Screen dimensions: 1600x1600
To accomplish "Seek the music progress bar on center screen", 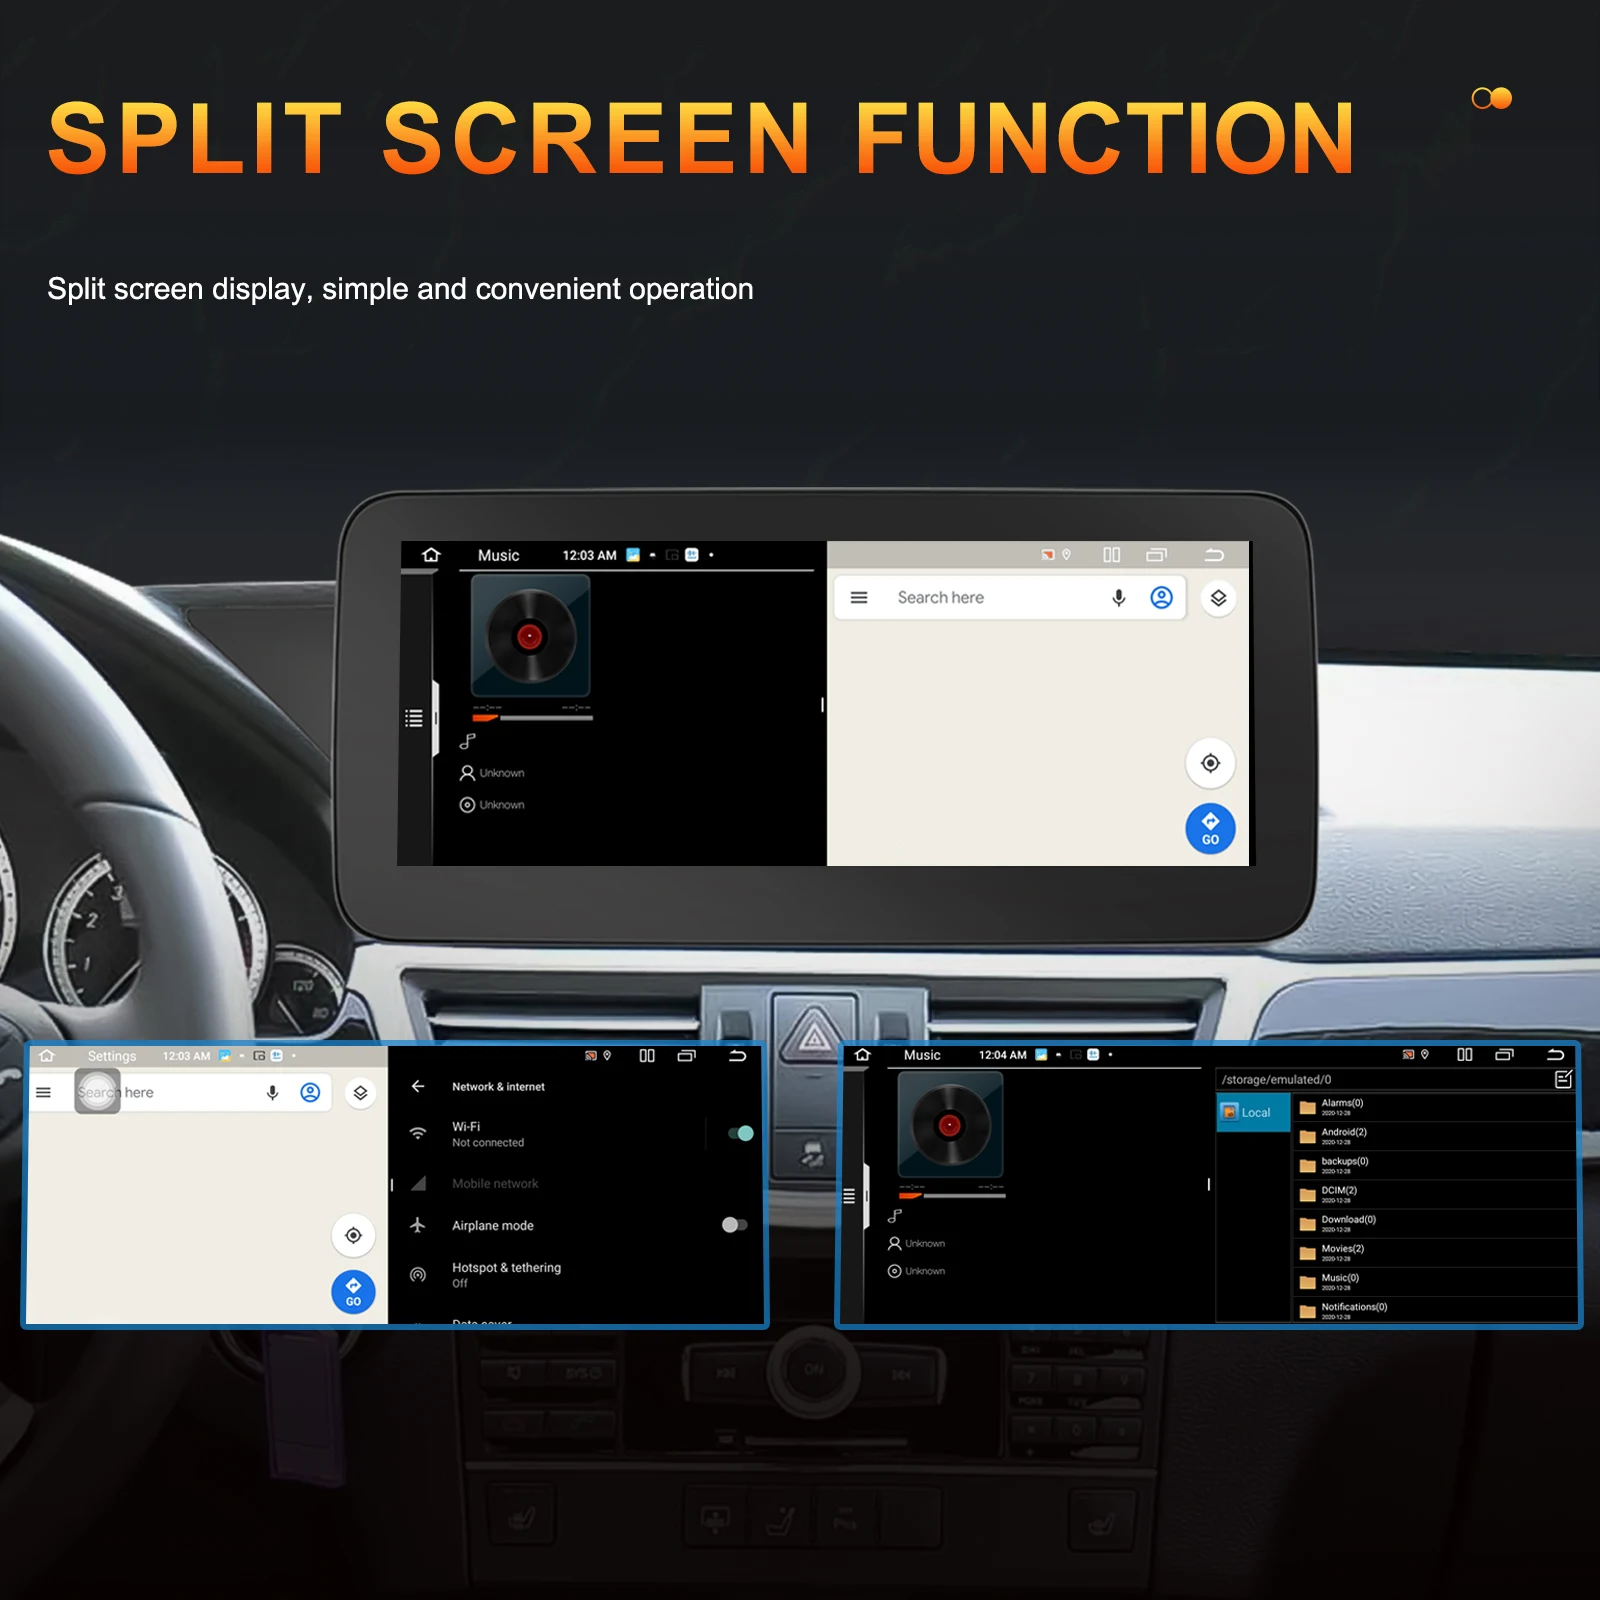I will tap(532, 718).
